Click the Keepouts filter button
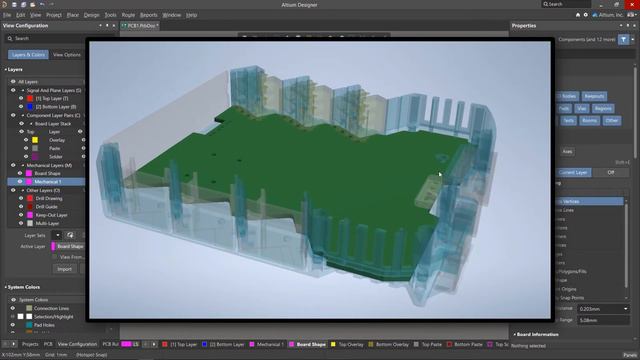This screenshot has height=360, width=640. [x=594, y=96]
